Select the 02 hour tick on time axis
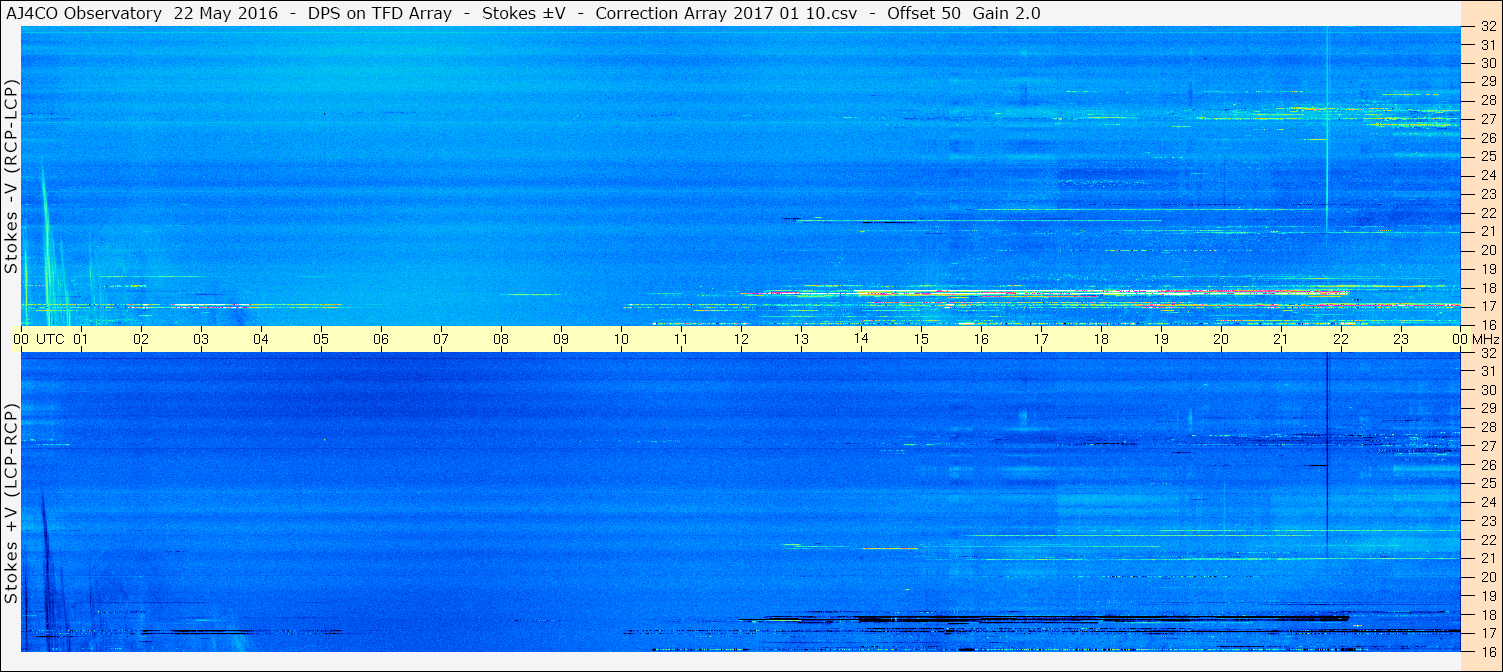This screenshot has height=672, width=1503. point(141,339)
